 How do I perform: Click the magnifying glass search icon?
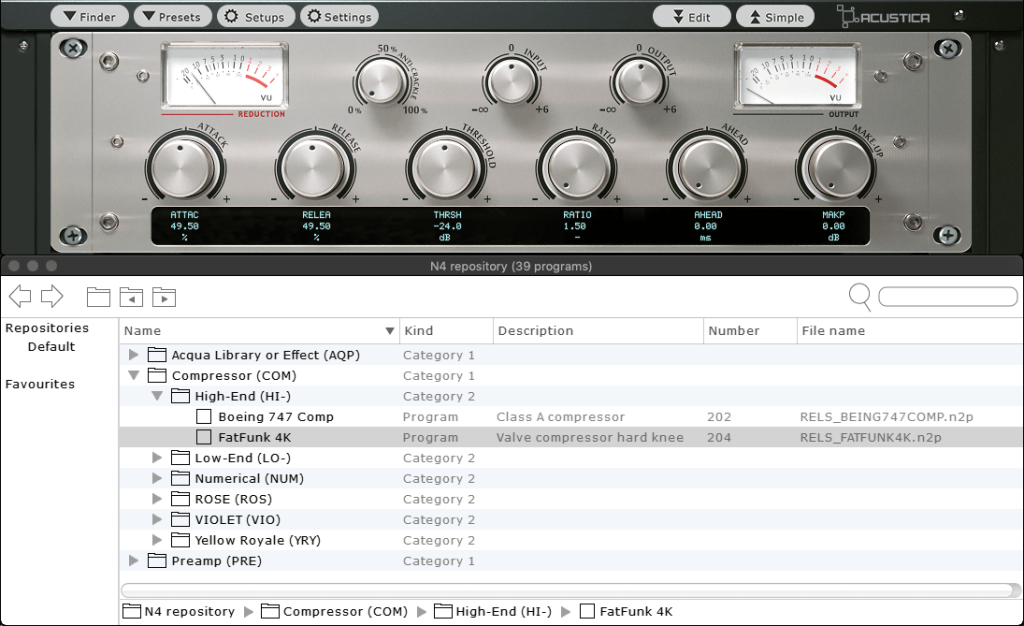tap(858, 297)
